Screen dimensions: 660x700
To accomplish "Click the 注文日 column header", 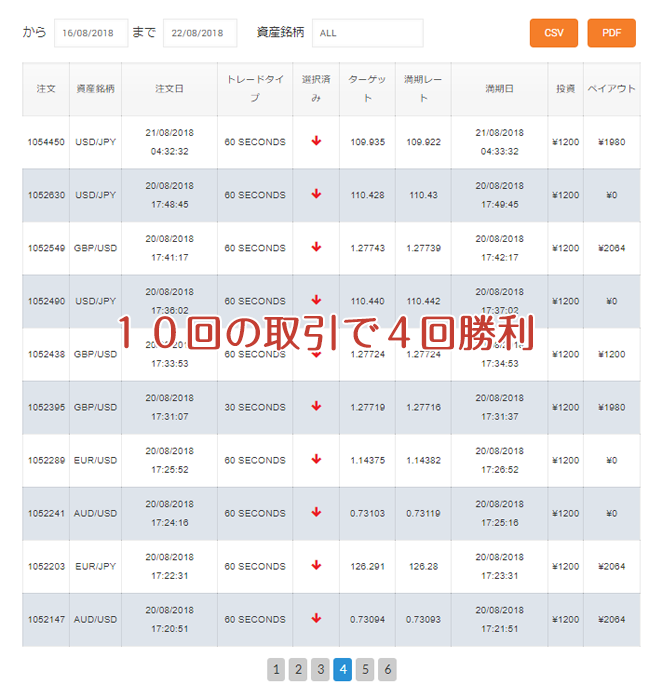I will (x=169, y=89).
